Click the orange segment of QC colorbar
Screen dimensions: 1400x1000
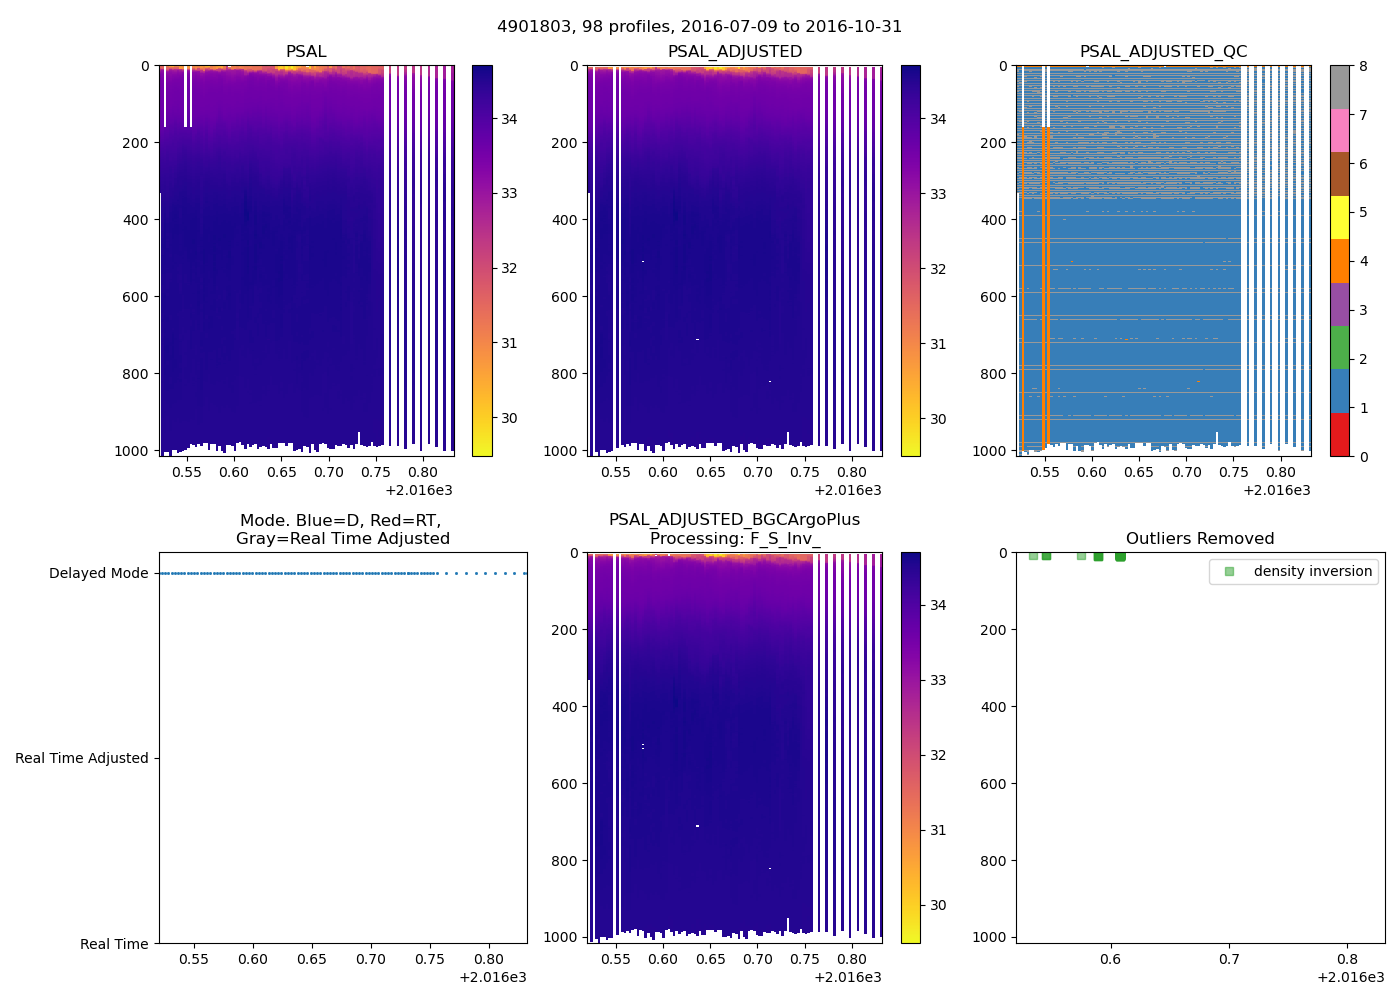(1339, 261)
